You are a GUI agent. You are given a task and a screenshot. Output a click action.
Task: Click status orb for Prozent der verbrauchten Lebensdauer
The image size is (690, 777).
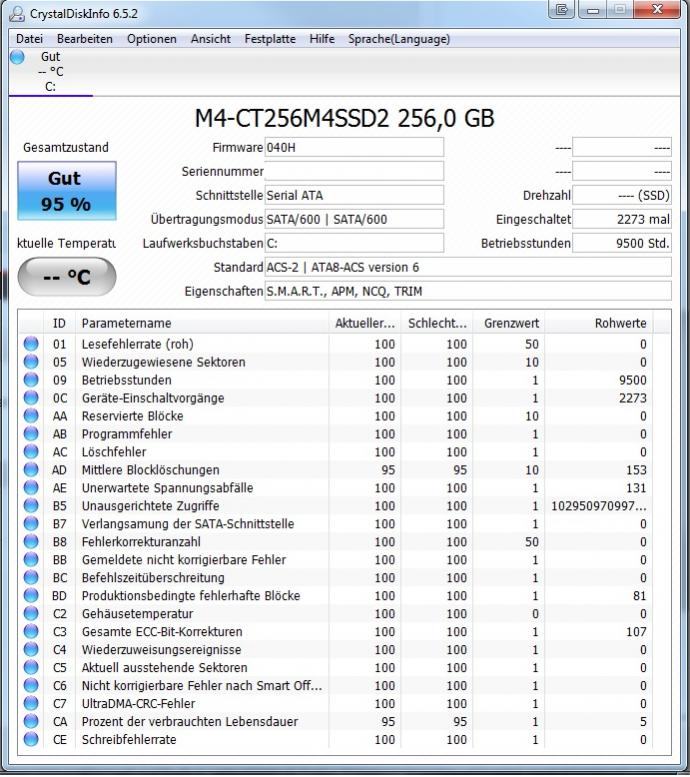31,721
